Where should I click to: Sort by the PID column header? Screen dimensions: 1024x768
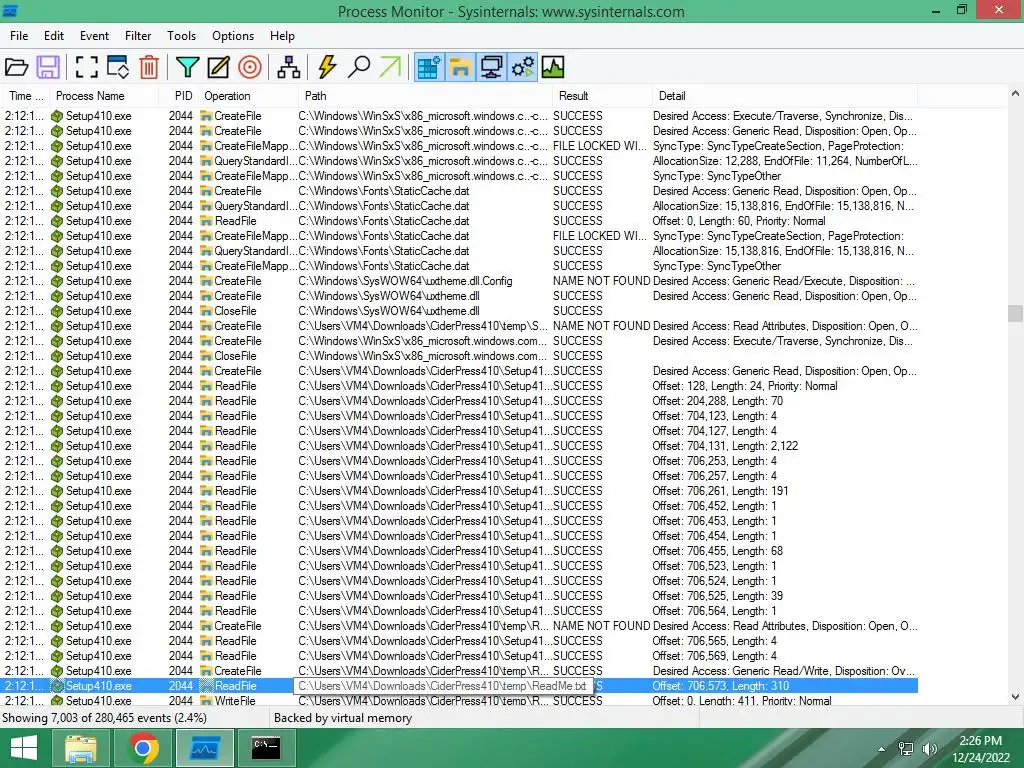(179, 96)
